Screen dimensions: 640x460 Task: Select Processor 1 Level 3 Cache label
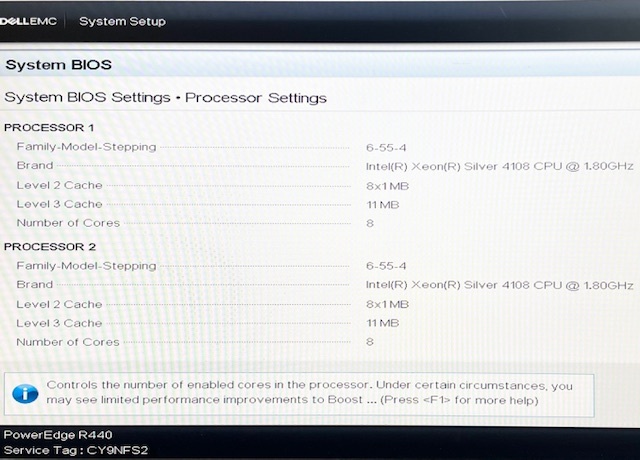click(x=60, y=204)
